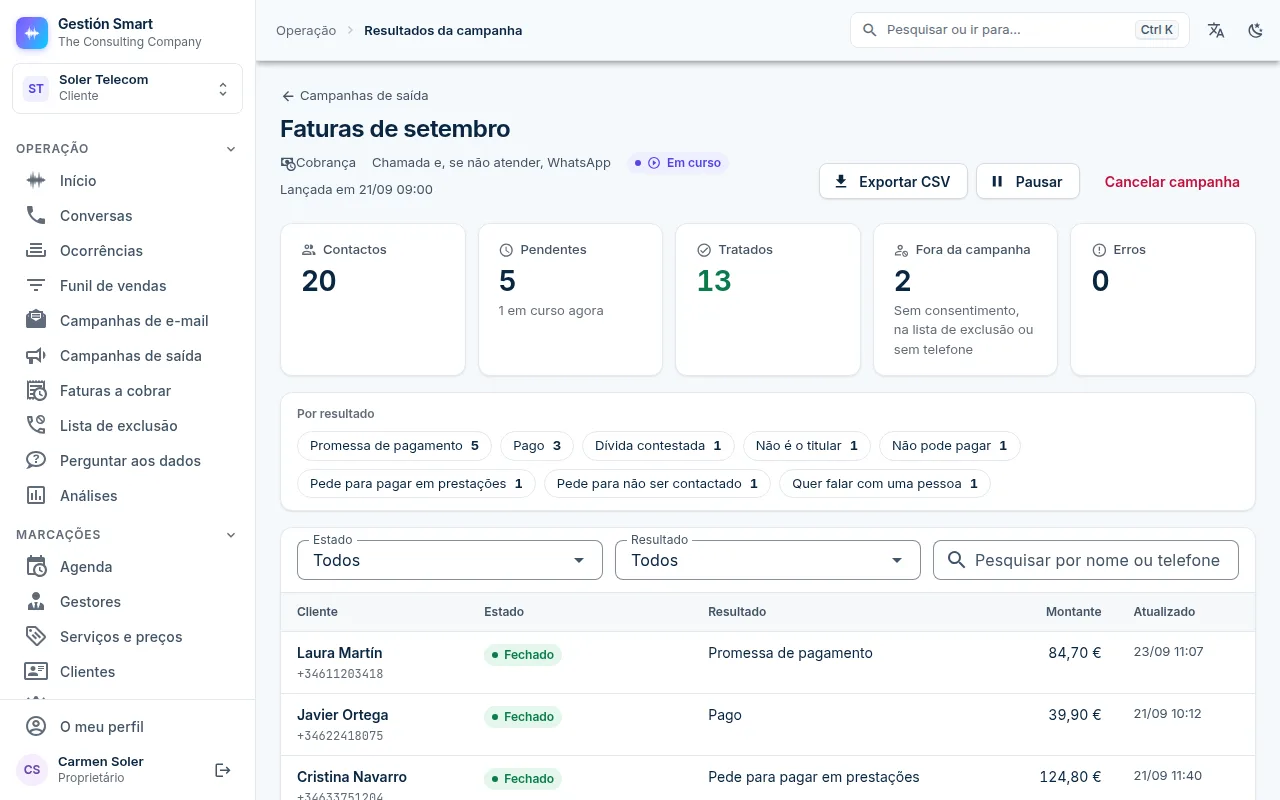Open Análises chart item

click(128, 496)
